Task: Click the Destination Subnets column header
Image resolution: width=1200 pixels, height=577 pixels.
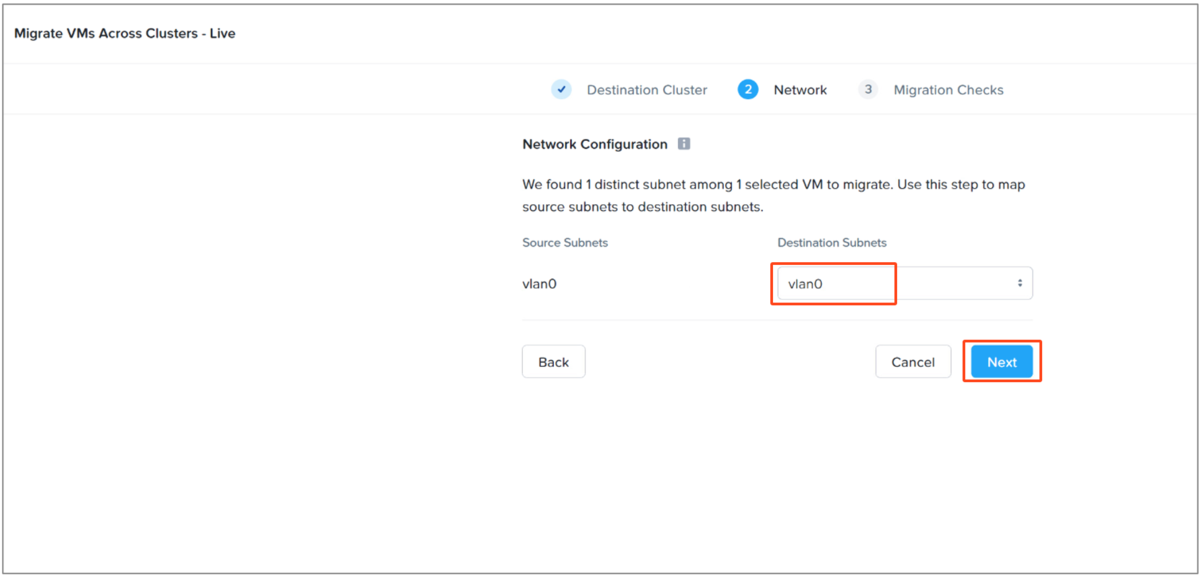Action: coord(832,243)
